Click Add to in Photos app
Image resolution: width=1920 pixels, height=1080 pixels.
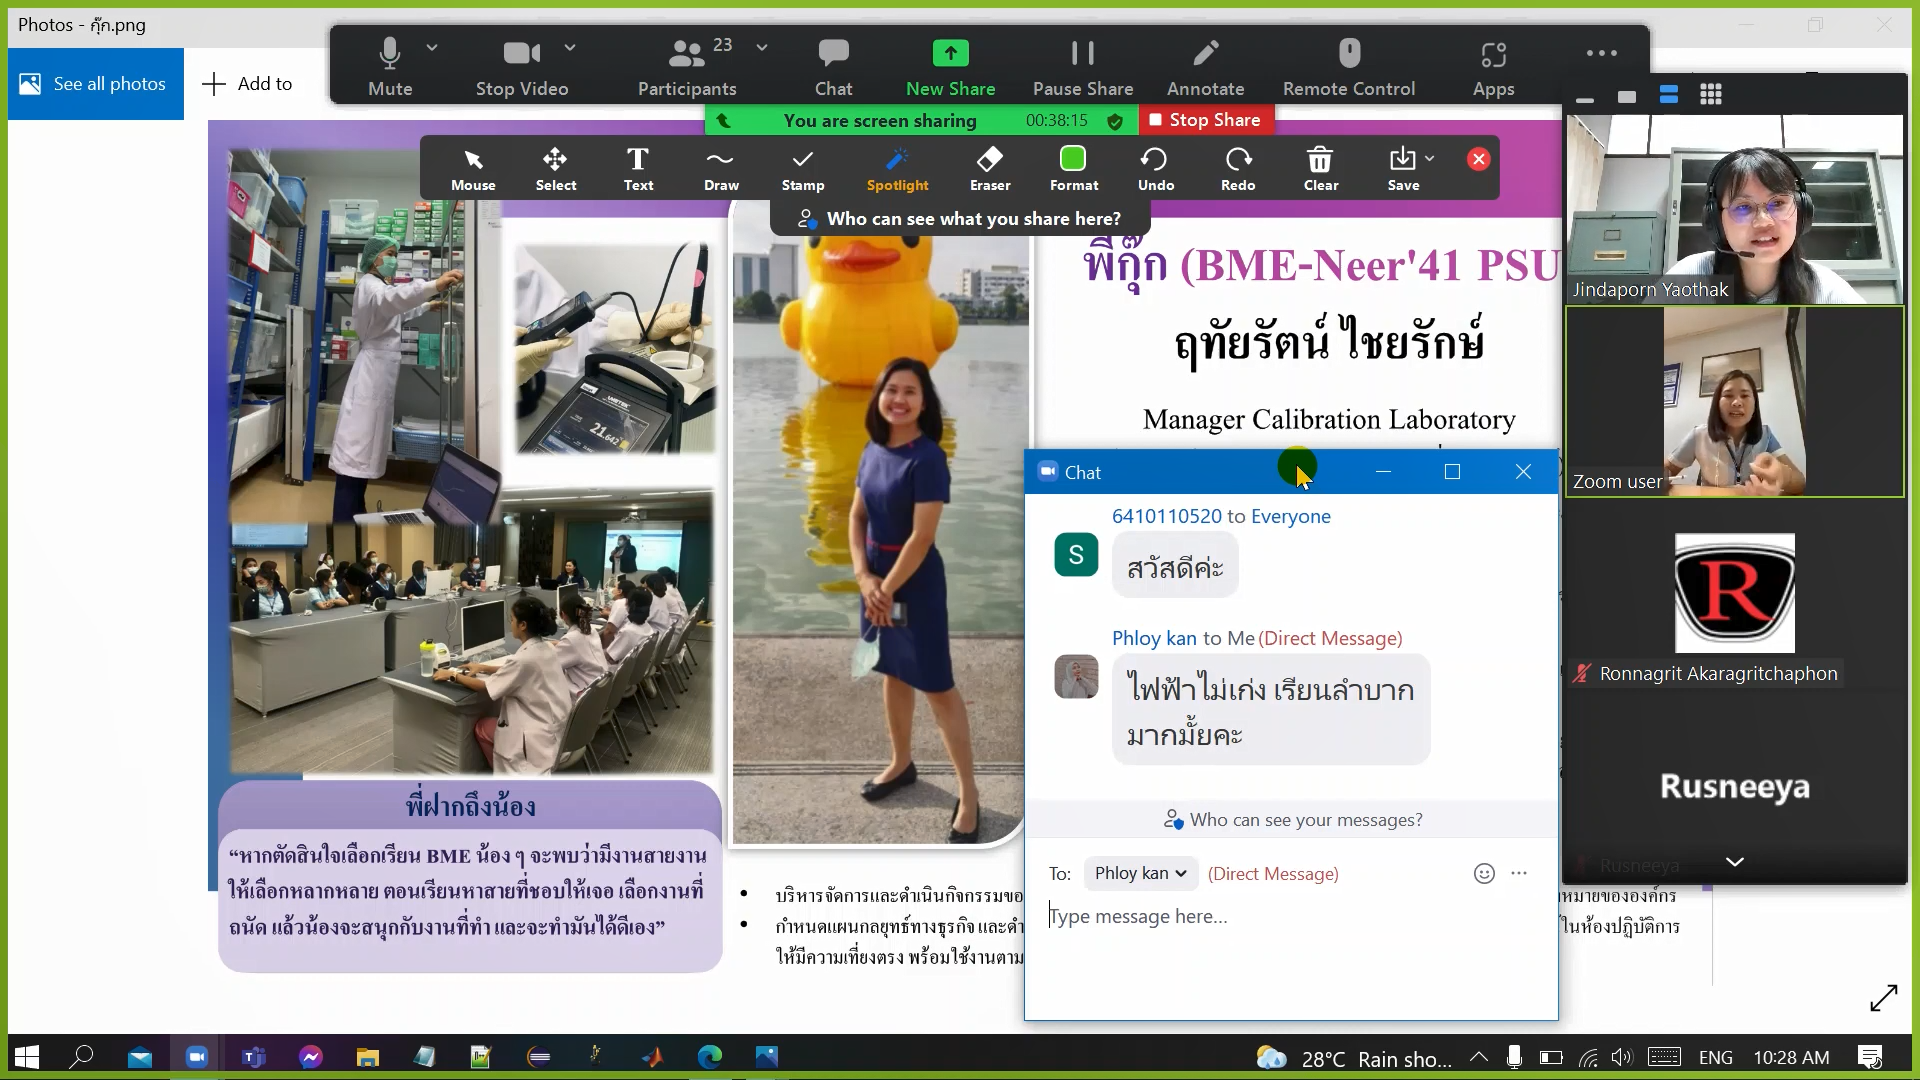point(247,84)
